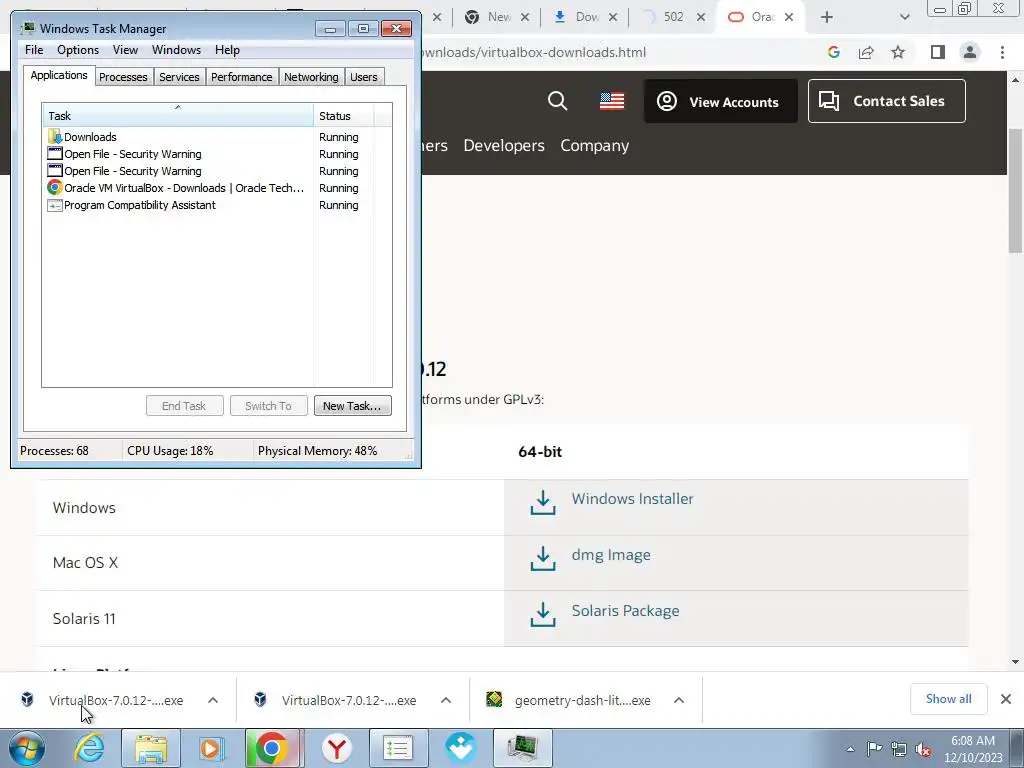Open Chrome bookmark star icon
This screenshot has height=768, width=1024.
click(x=898, y=52)
